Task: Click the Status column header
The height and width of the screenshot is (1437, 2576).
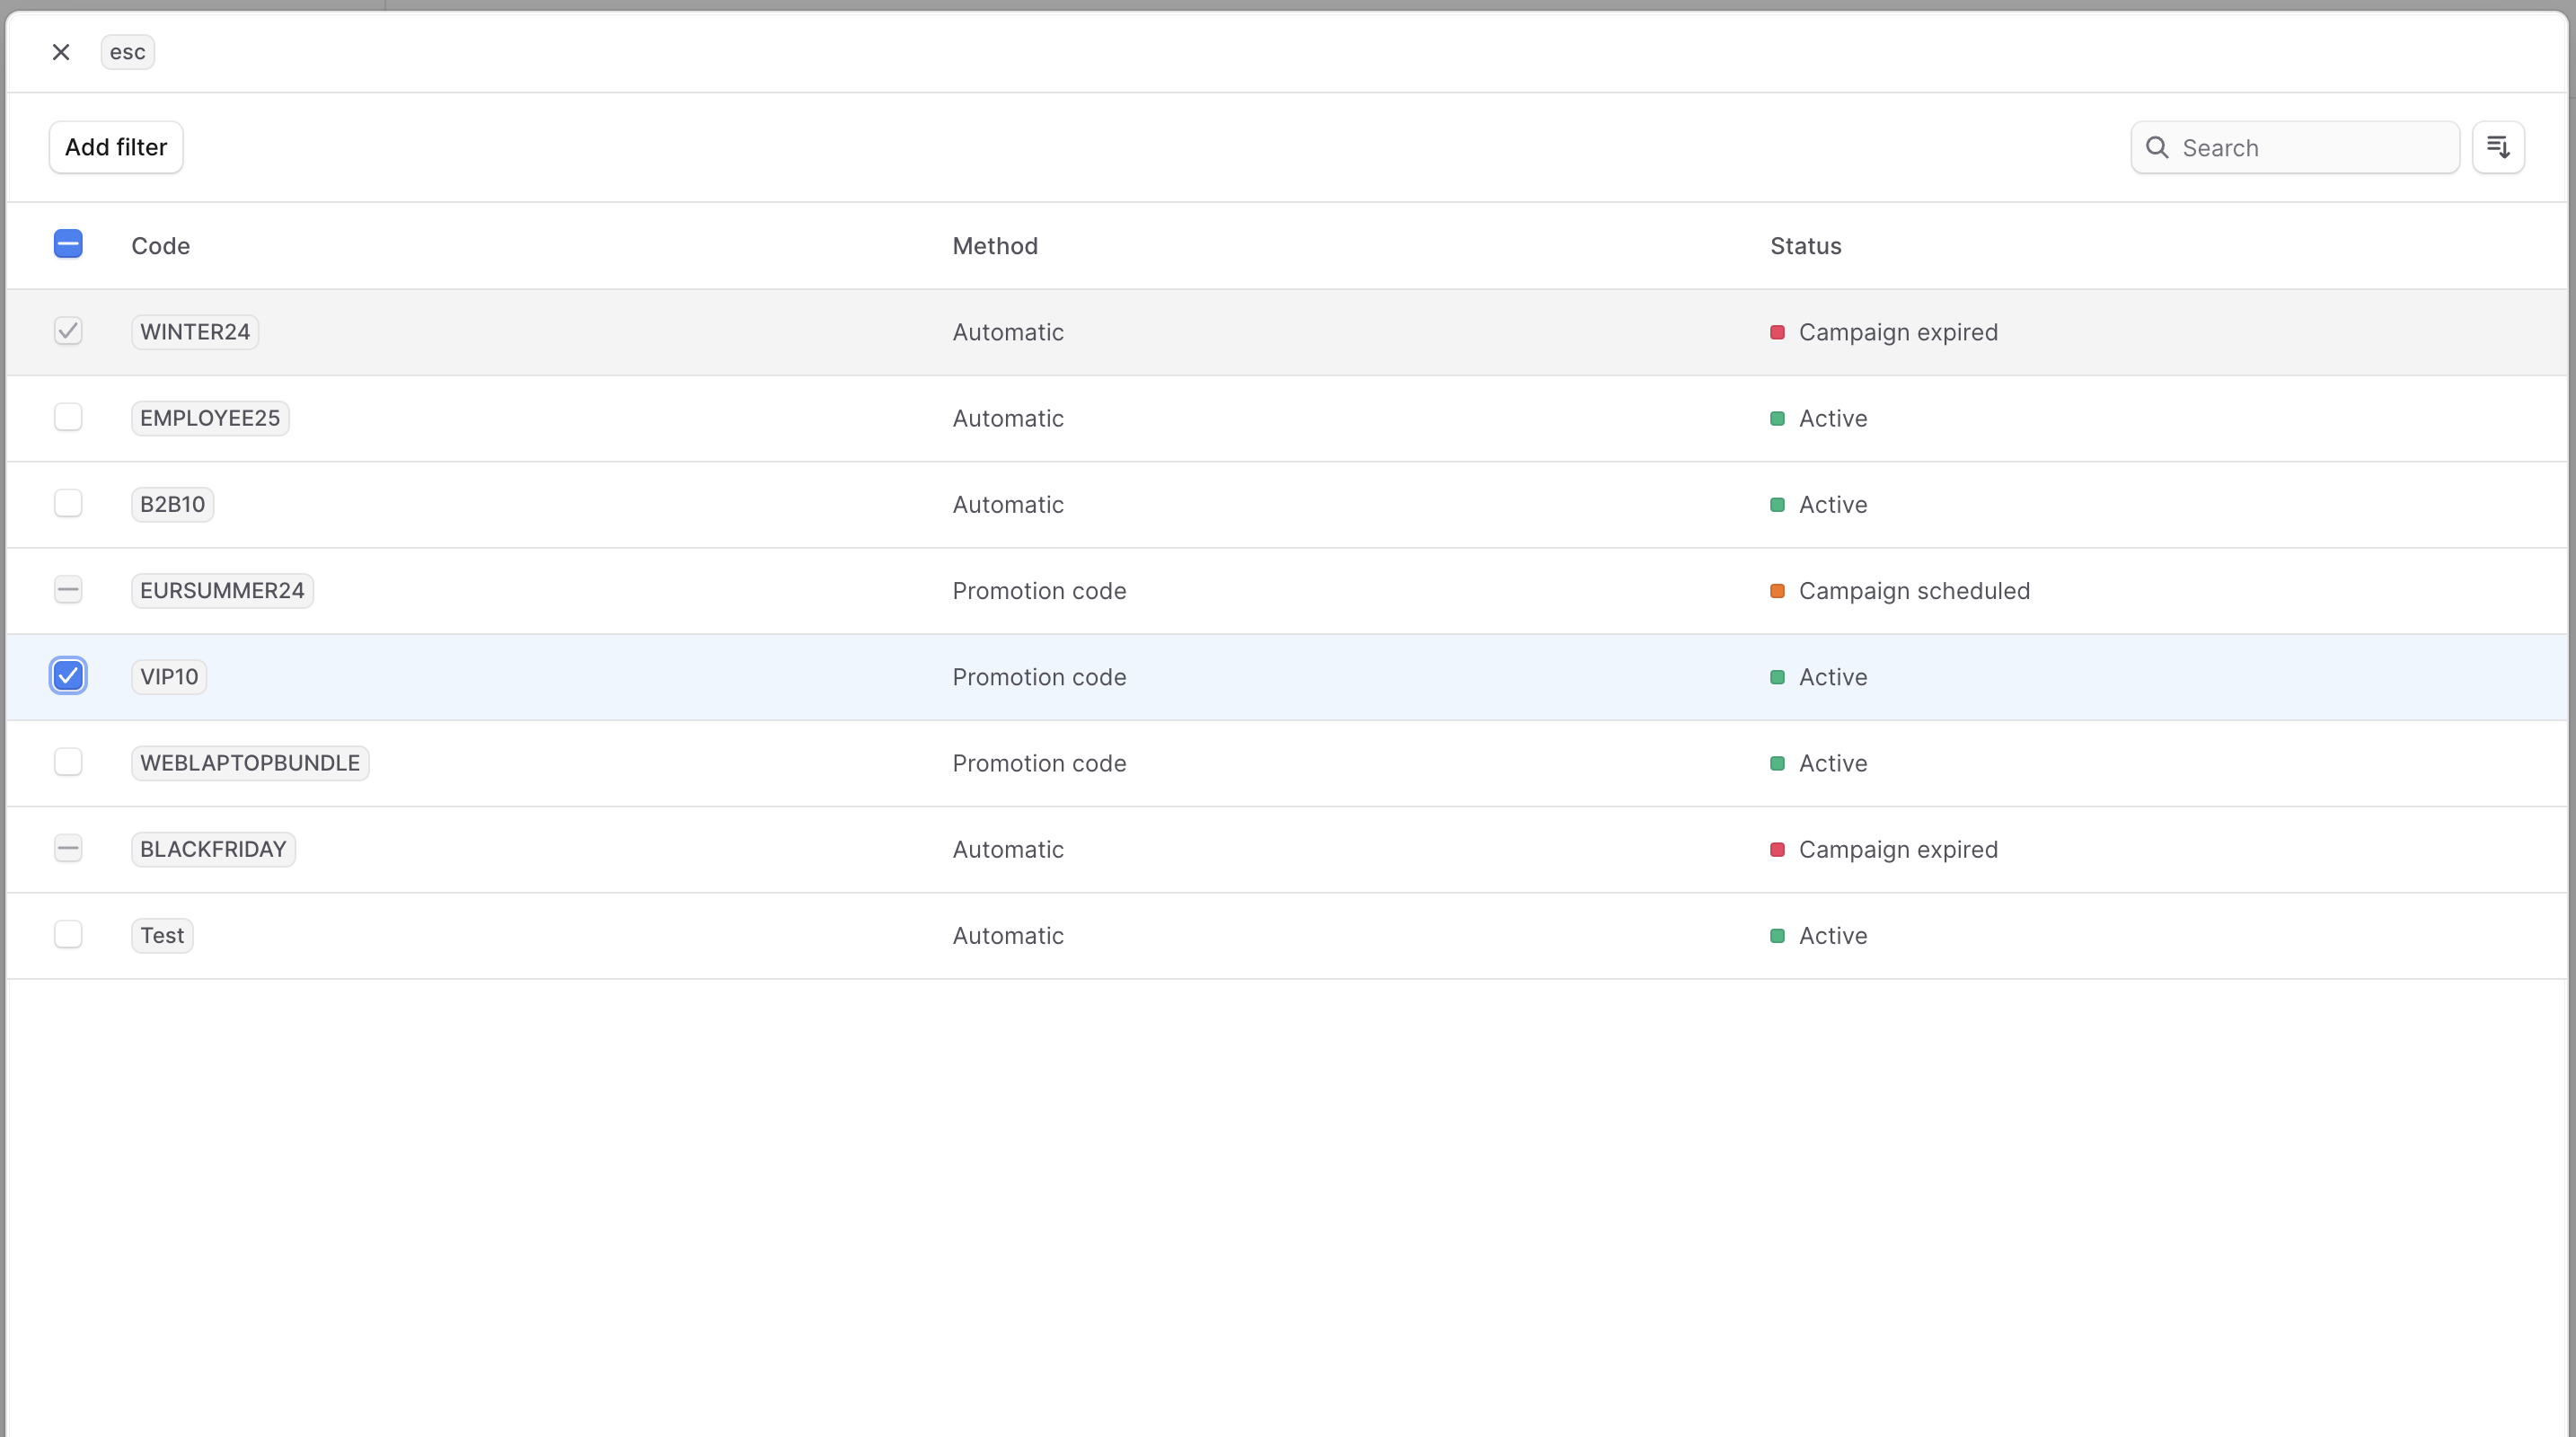Action: 1805,246
